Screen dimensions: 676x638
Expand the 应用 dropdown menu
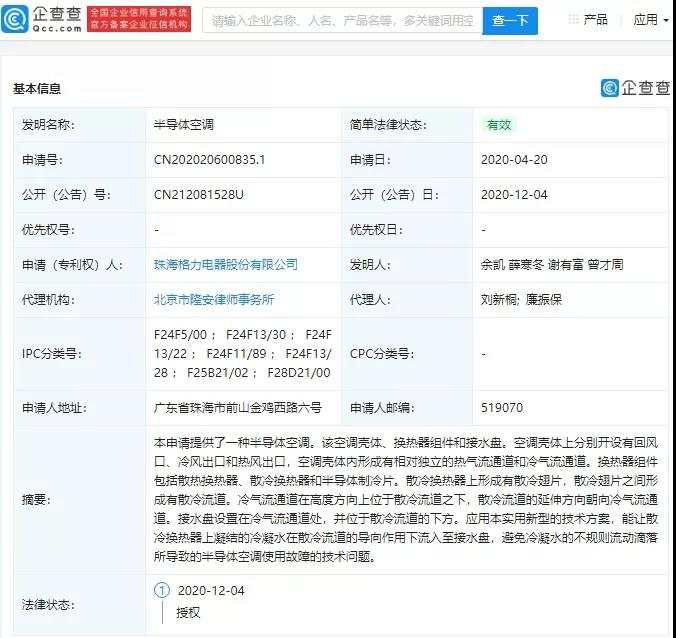(x=651, y=19)
